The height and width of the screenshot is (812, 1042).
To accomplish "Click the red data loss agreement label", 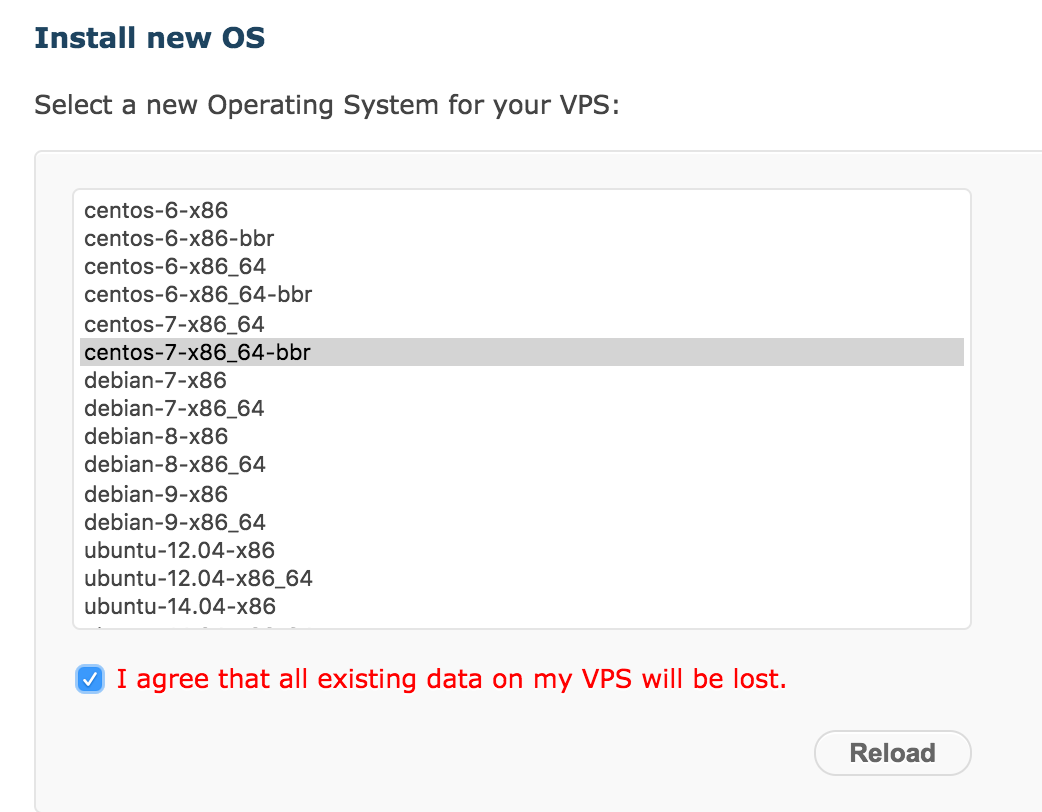I will coord(451,680).
